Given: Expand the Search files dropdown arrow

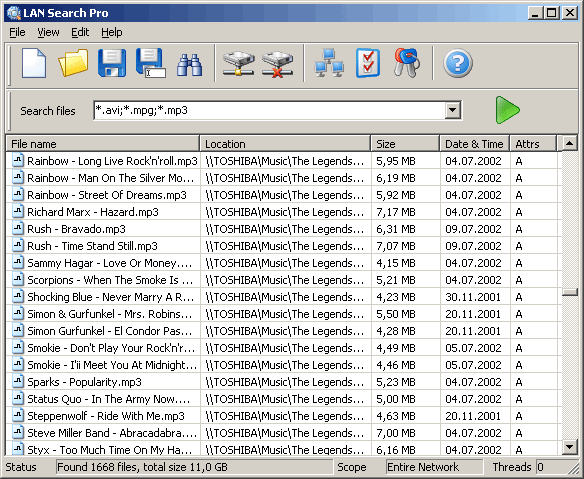Looking at the screenshot, I should [x=453, y=110].
